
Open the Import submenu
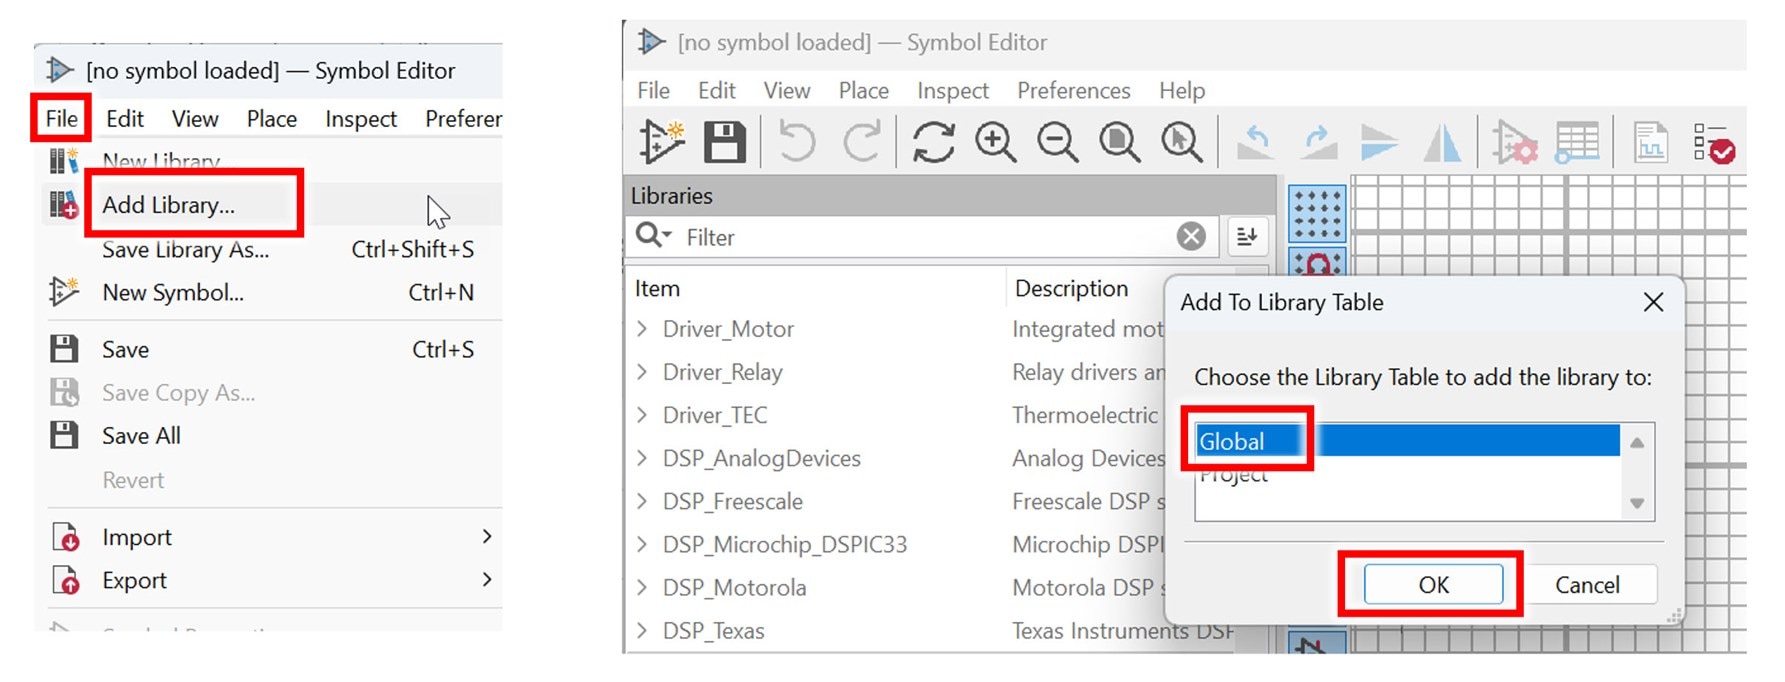tap(274, 537)
